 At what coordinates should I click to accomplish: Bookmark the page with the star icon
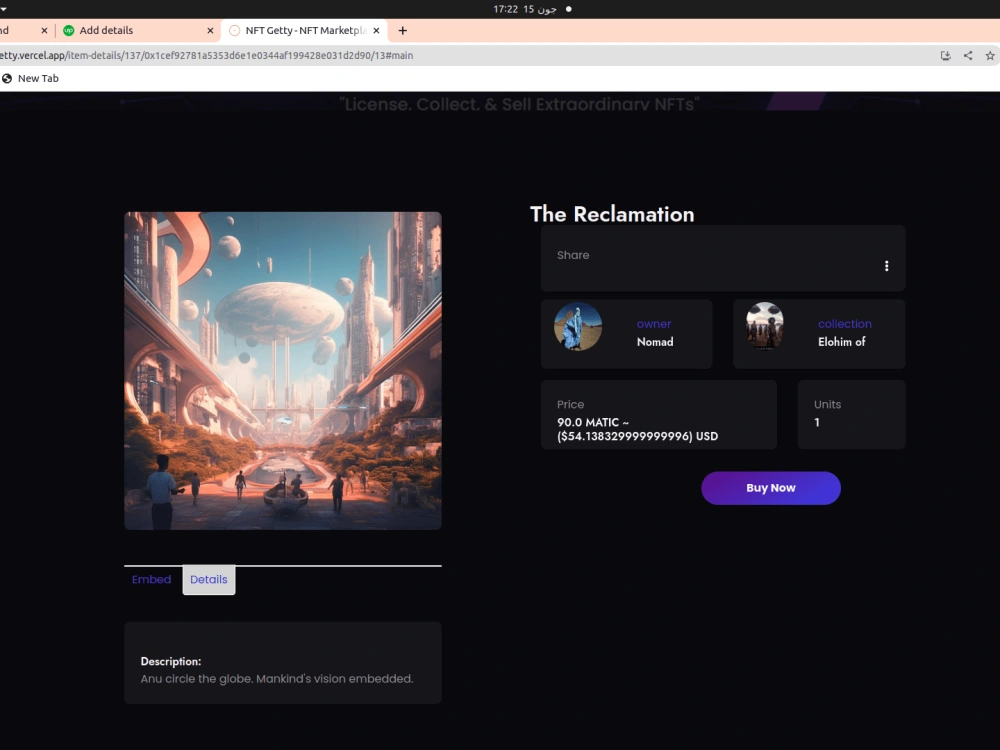pyautogui.click(x=989, y=55)
